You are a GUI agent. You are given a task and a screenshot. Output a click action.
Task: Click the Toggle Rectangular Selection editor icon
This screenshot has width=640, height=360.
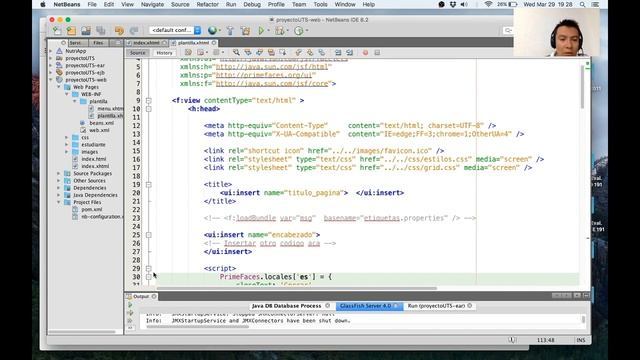tap(282, 53)
